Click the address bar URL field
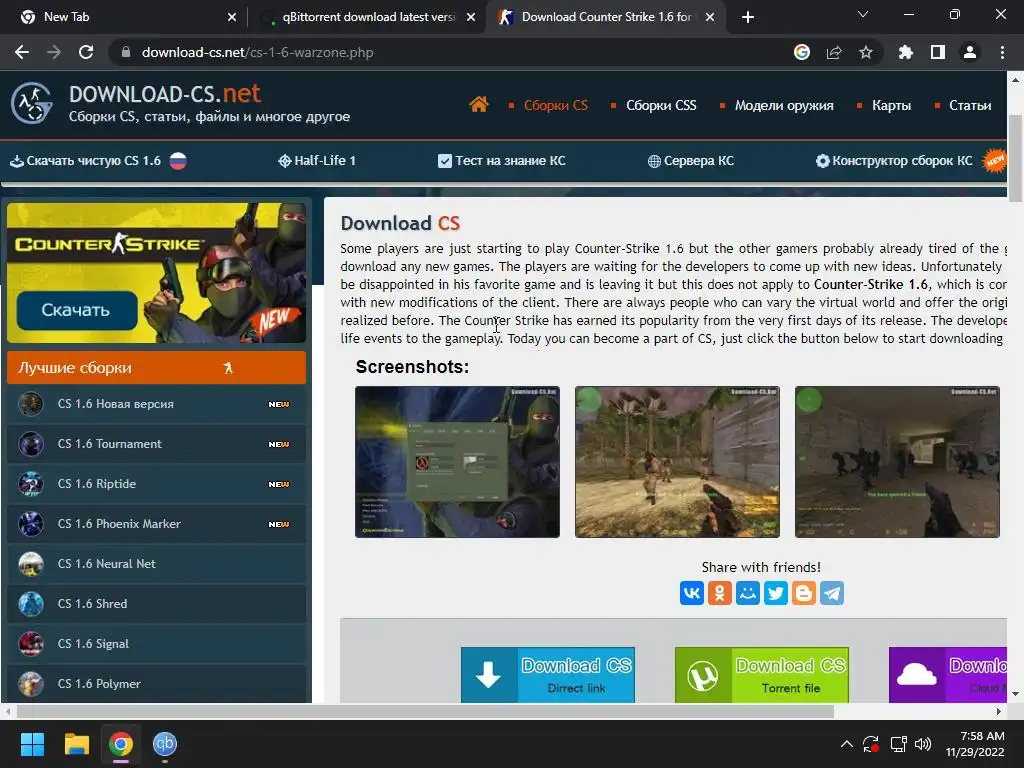 (457, 52)
